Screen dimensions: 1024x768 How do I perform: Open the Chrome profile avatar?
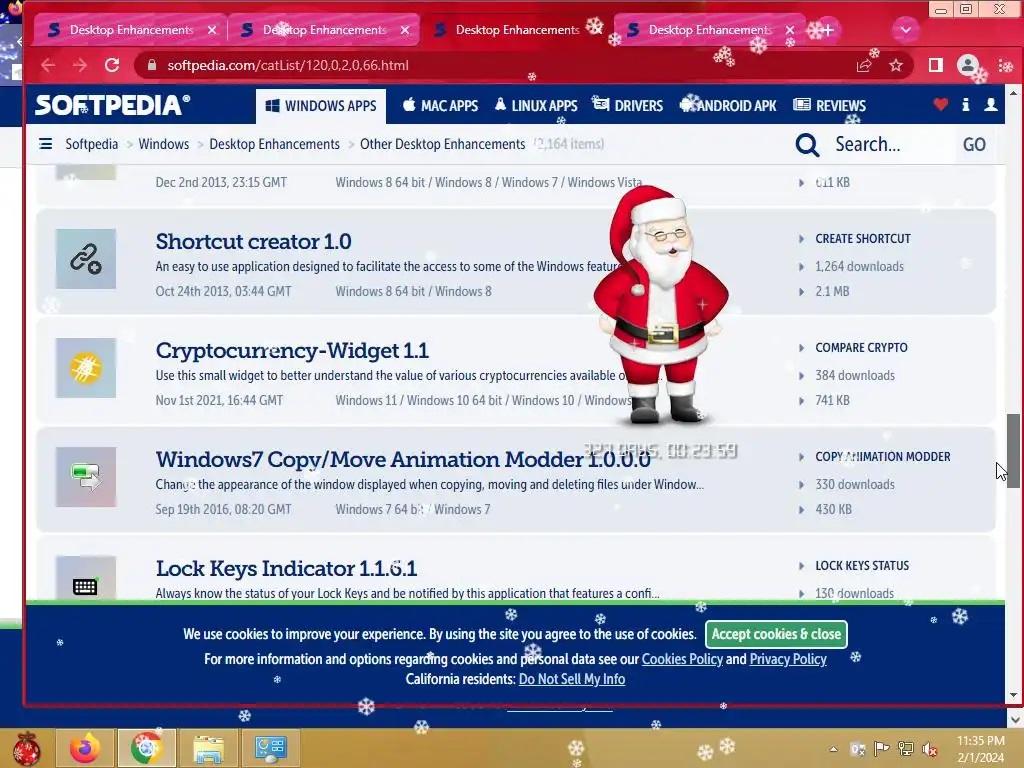click(x=967, y=65)
